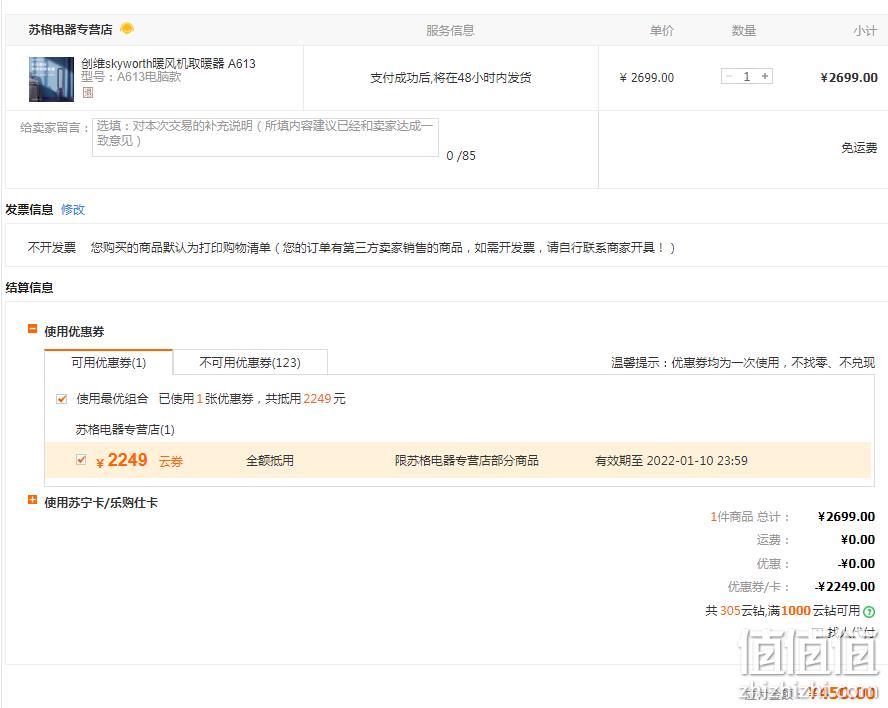Screen dimensions: 888x708
Task: Decrease quantity with the minus button
Action: 729,76
